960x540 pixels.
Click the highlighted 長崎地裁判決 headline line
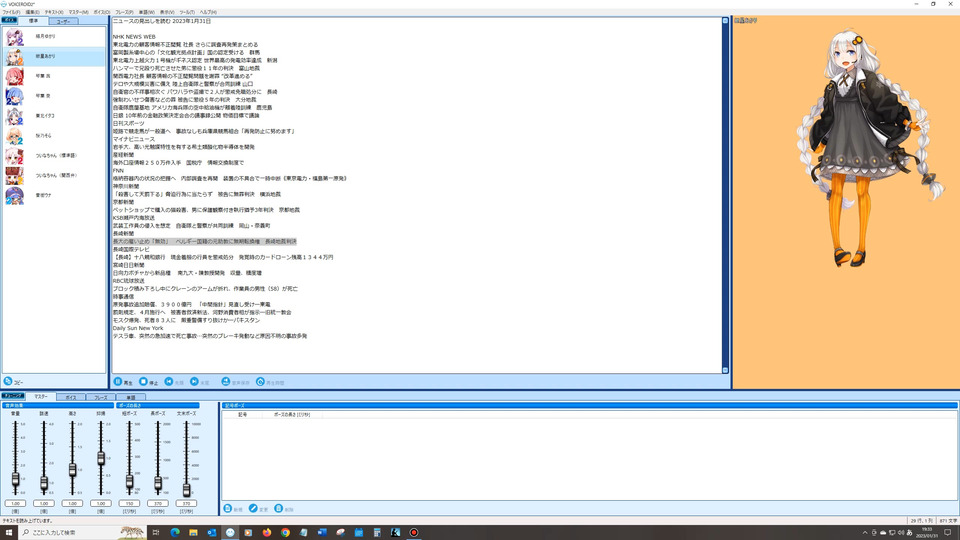(x=204, y=241)
